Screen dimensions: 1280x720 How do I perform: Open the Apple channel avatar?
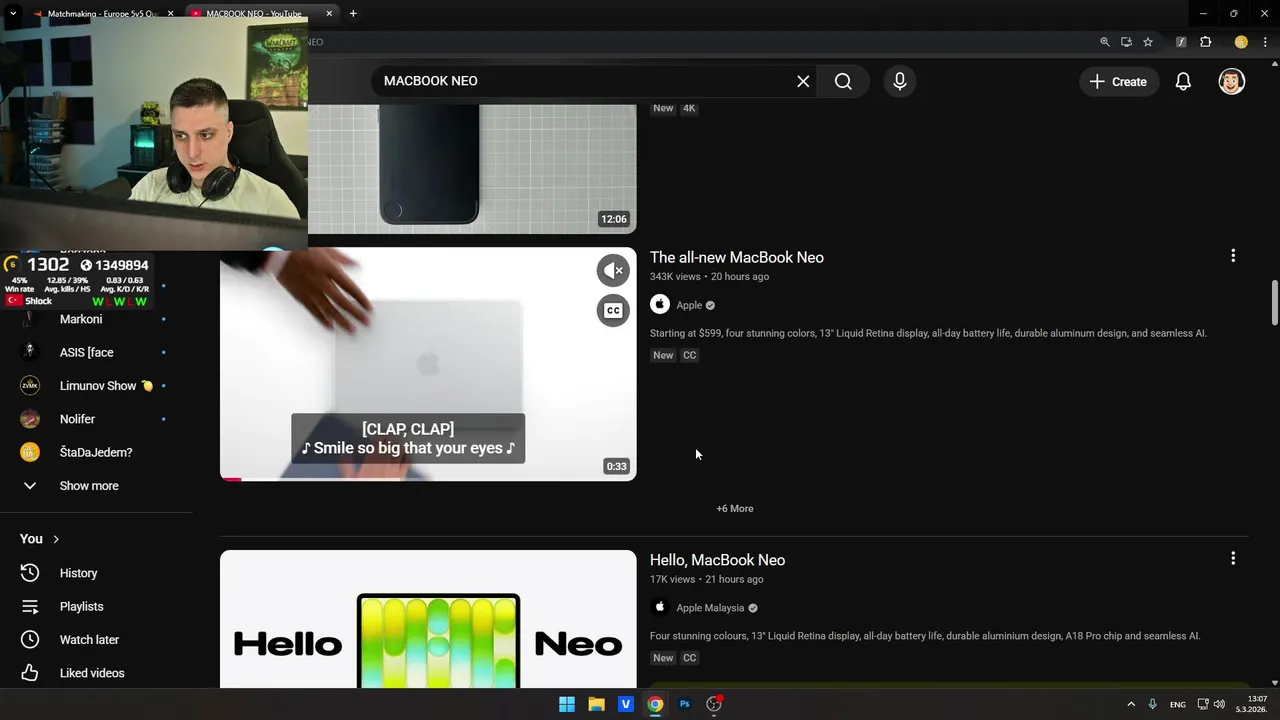[x=660, y=304]
